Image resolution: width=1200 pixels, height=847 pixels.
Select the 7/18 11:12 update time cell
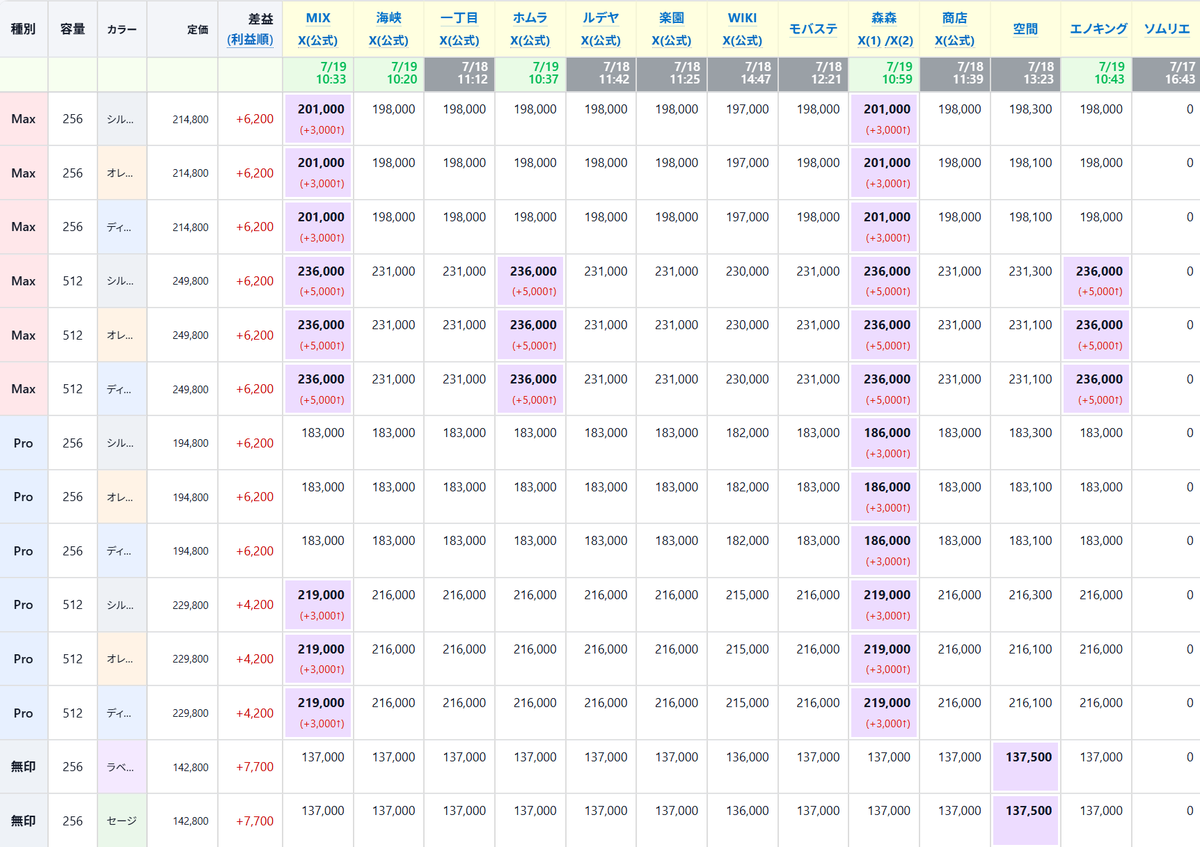(x=460, y=74)
